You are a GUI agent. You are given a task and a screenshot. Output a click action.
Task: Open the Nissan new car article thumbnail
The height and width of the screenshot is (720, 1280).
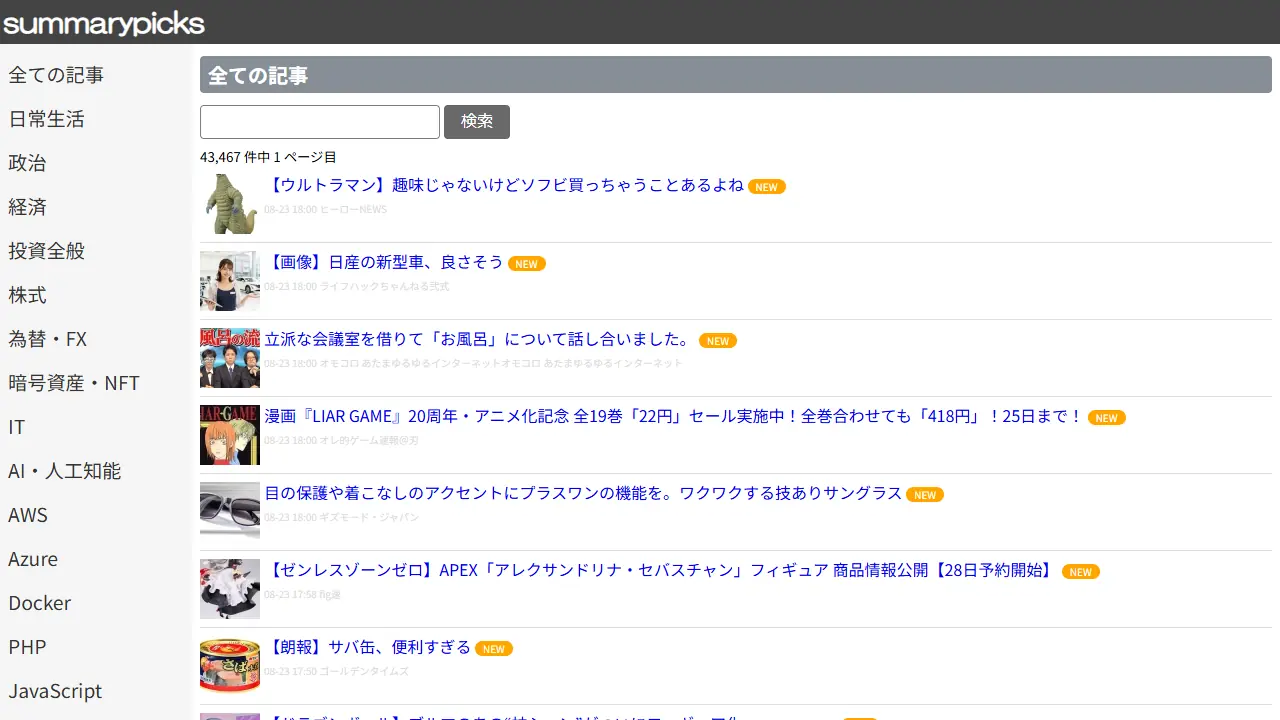point(230,281)
